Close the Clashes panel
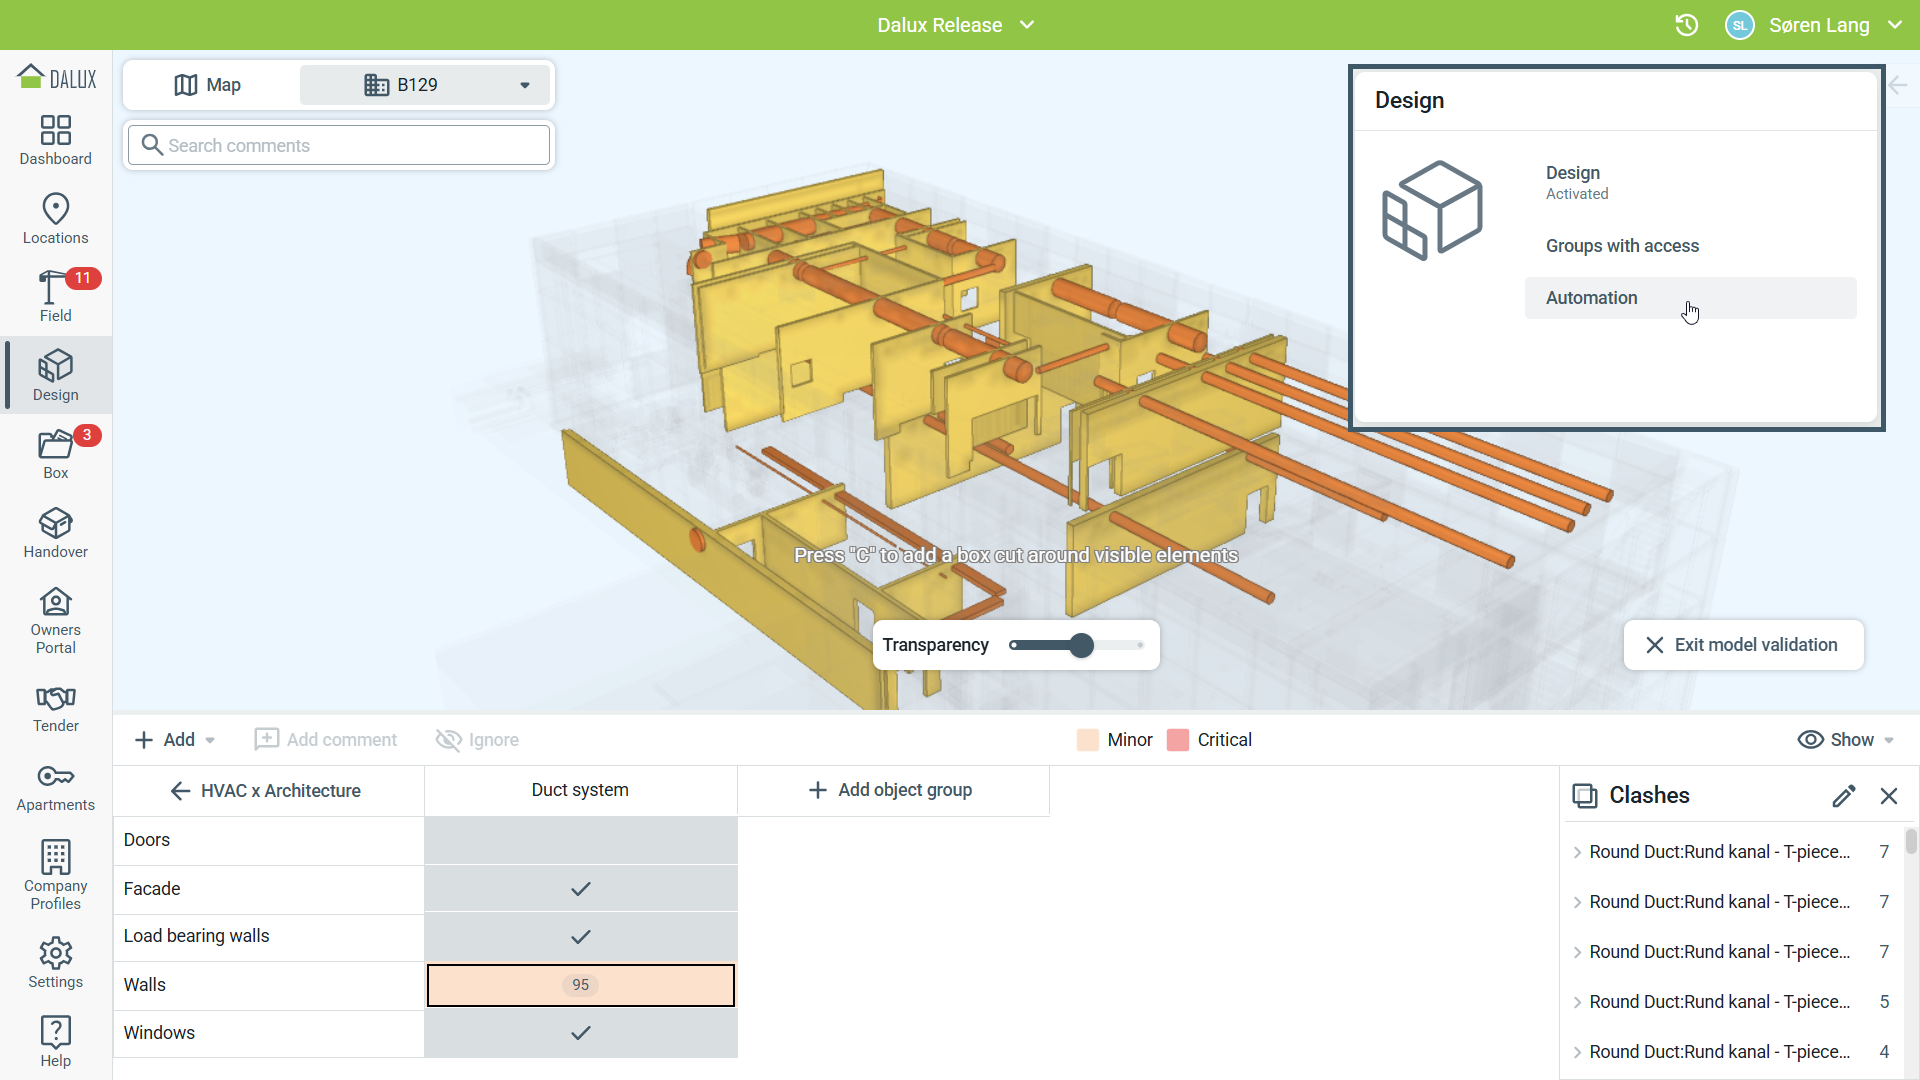Image resolution: width=1920 pixels, height=1080 pixels. pyautogui.click(x=1889, y=796)
